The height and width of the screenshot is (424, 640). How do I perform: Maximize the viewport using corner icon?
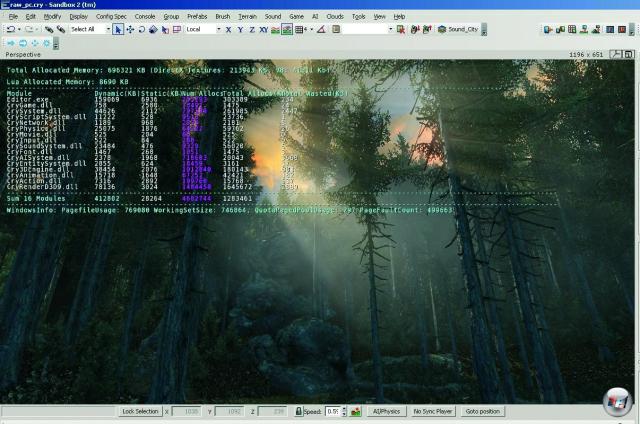coord(629,54)
